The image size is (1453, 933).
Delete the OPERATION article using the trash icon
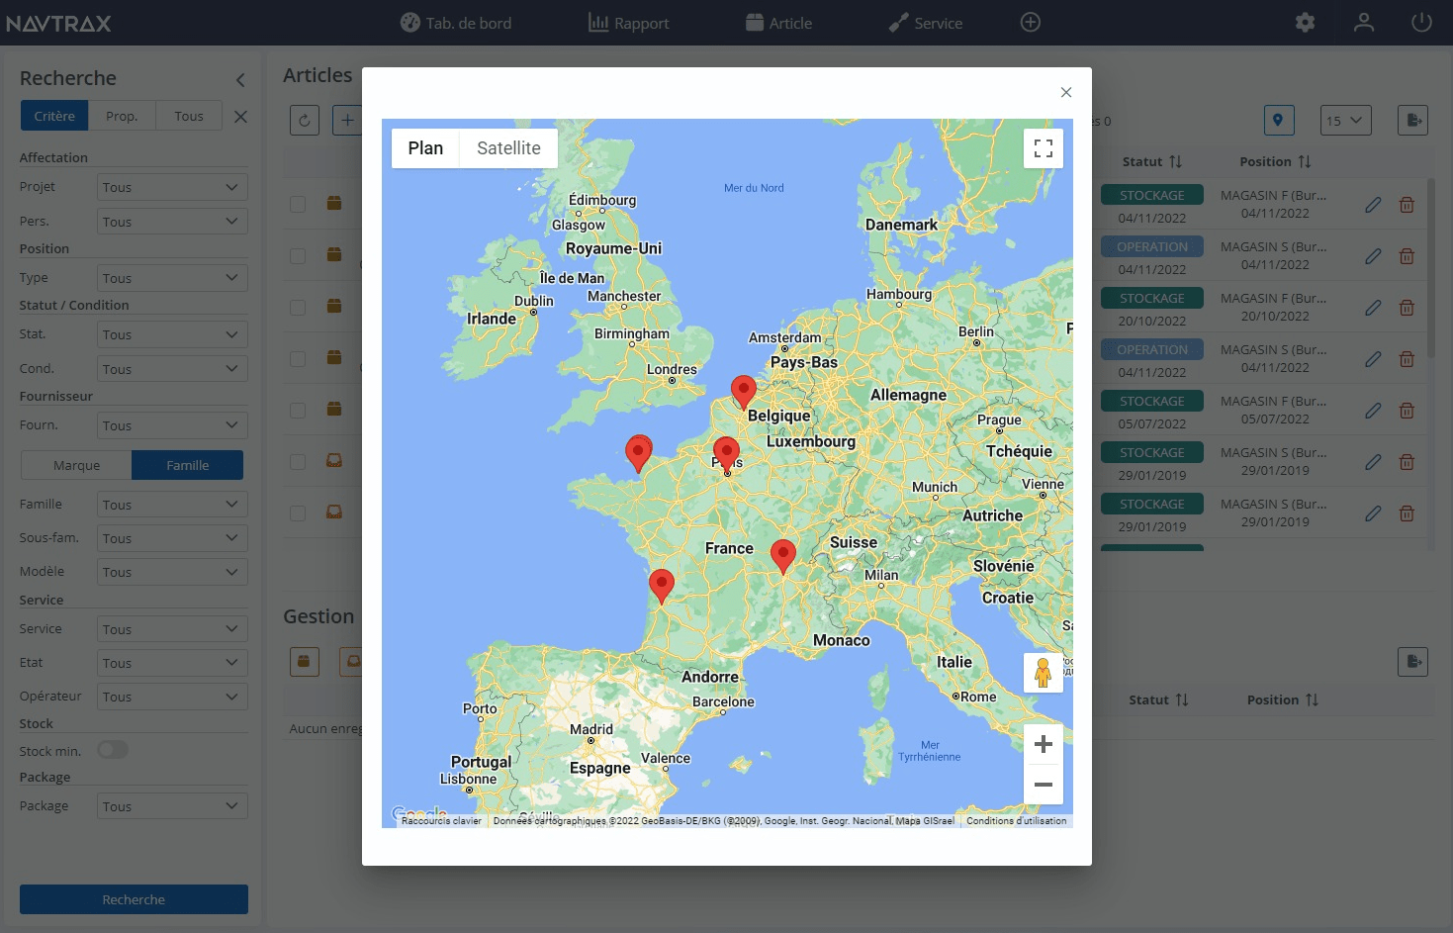[1406, 256]
